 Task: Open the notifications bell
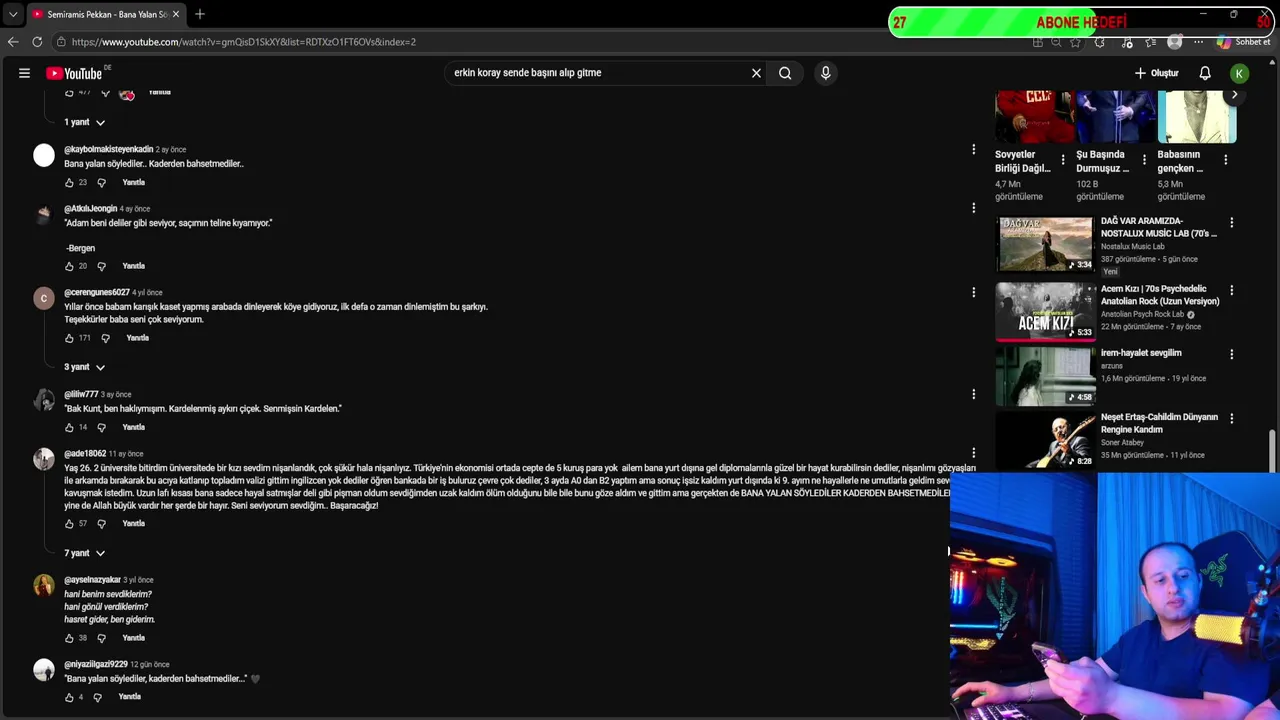1205,73
